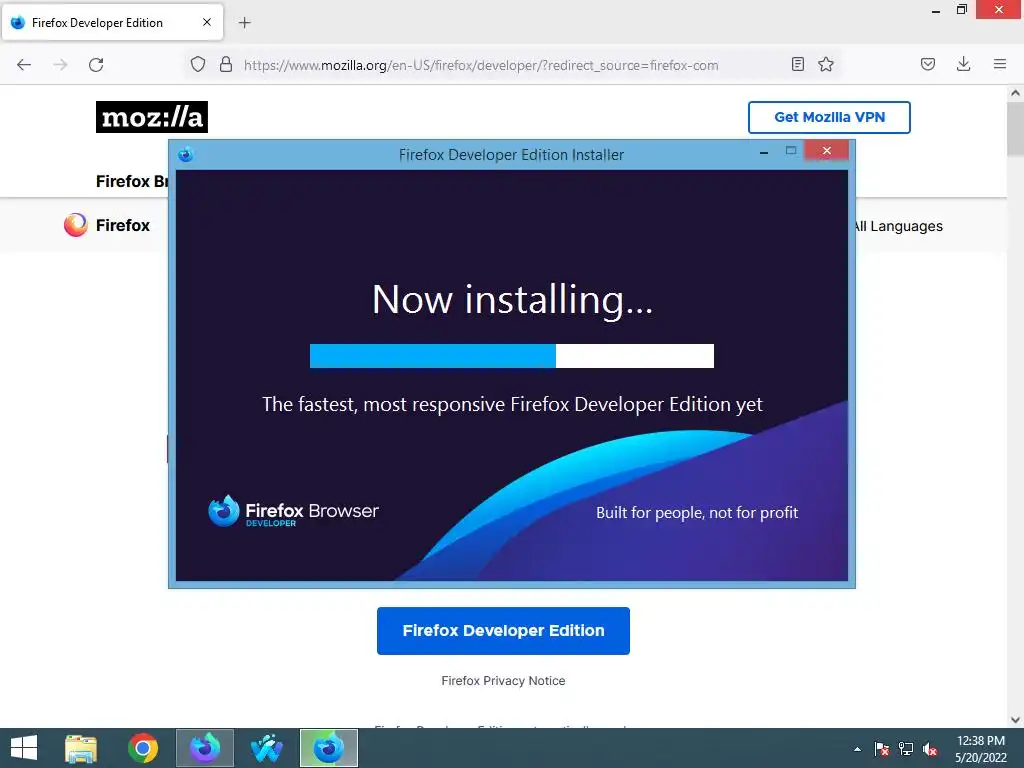This screenshot has width=1024, height=768.
Task: Open the Firefox application menu
Action: coord(1000,64)
